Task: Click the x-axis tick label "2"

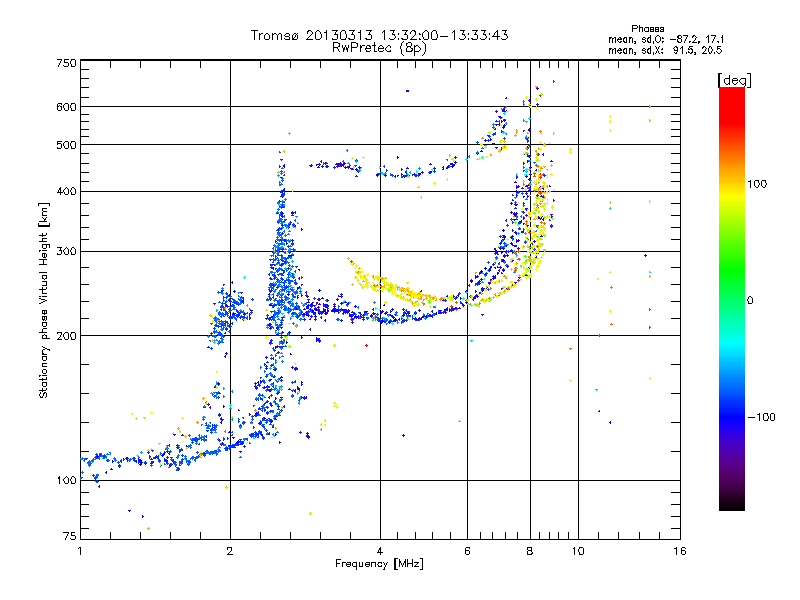Action: click(230, 551)
